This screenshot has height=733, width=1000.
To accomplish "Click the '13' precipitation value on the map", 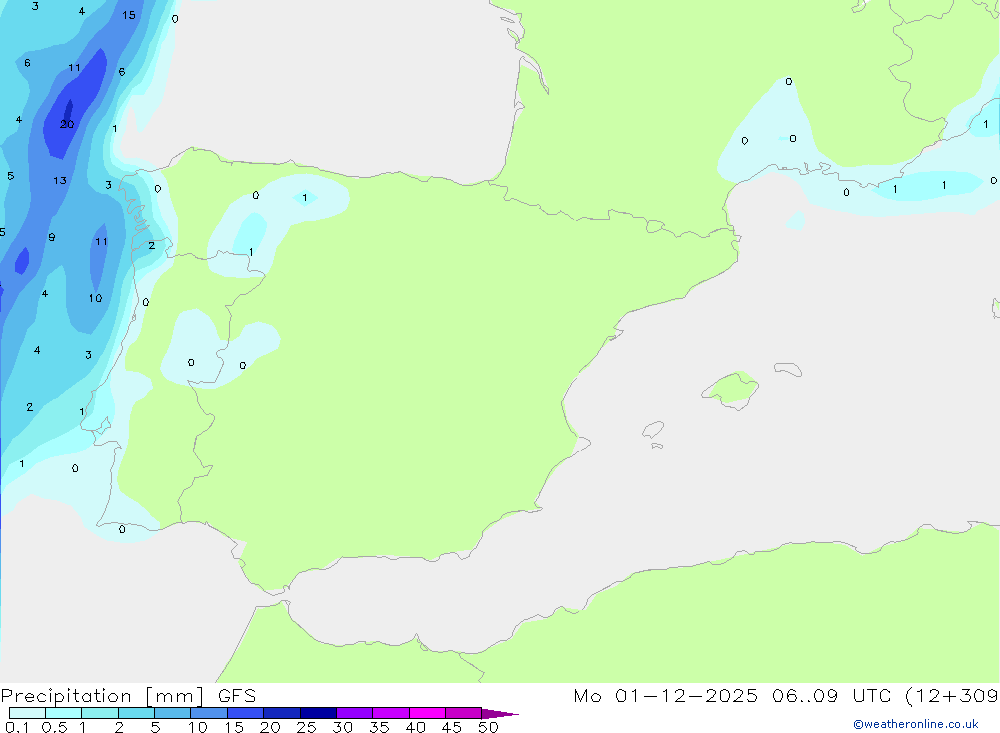I will tap(60, 181).
